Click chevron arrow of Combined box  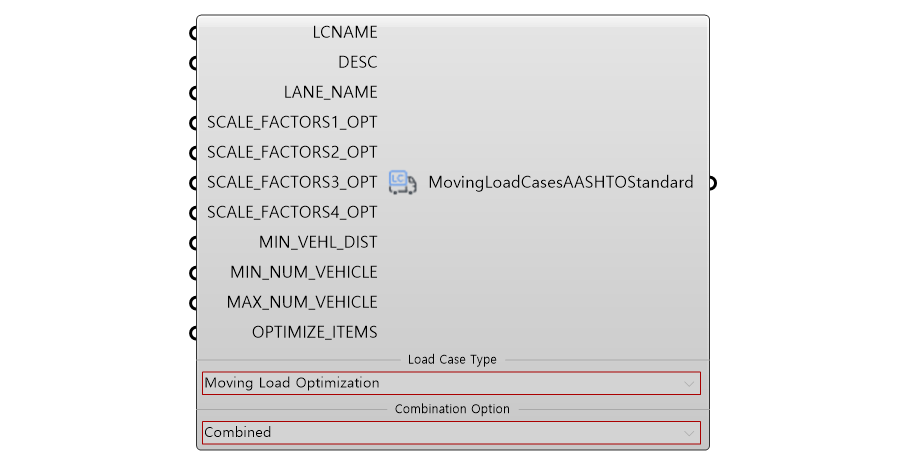click(x=688, y=433)
